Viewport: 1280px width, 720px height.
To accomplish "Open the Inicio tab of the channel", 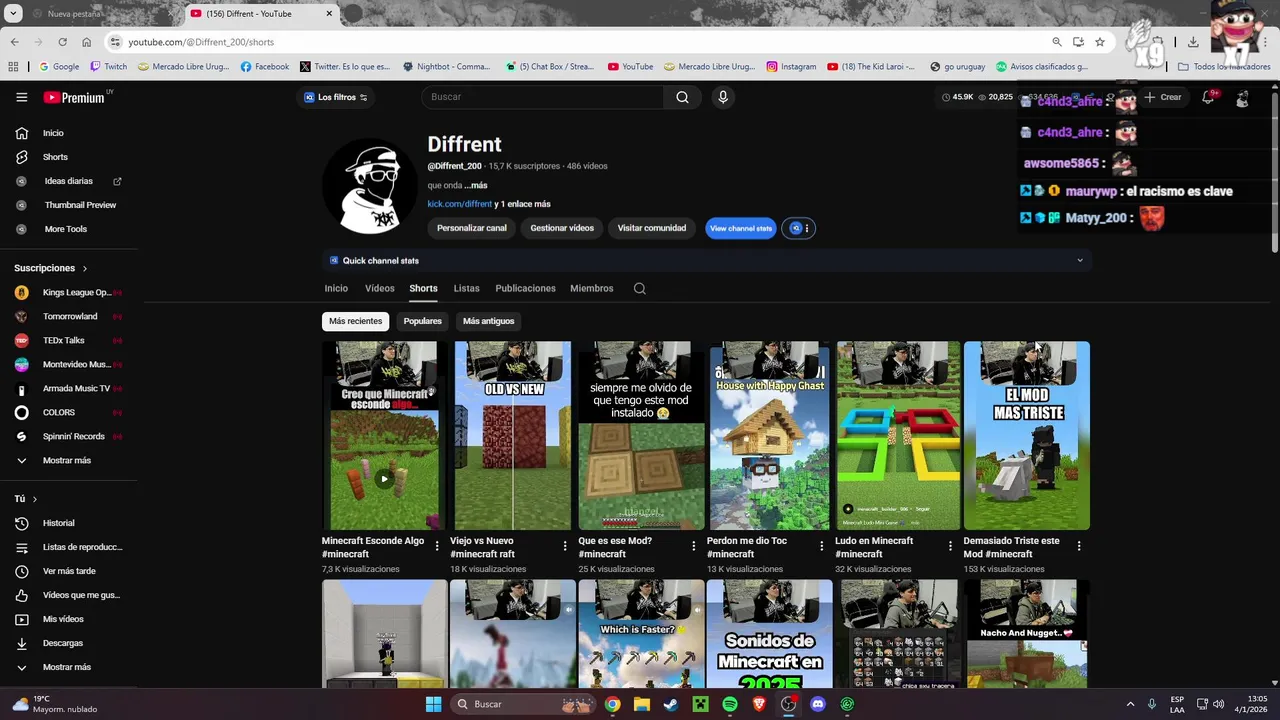I will 336,288.
